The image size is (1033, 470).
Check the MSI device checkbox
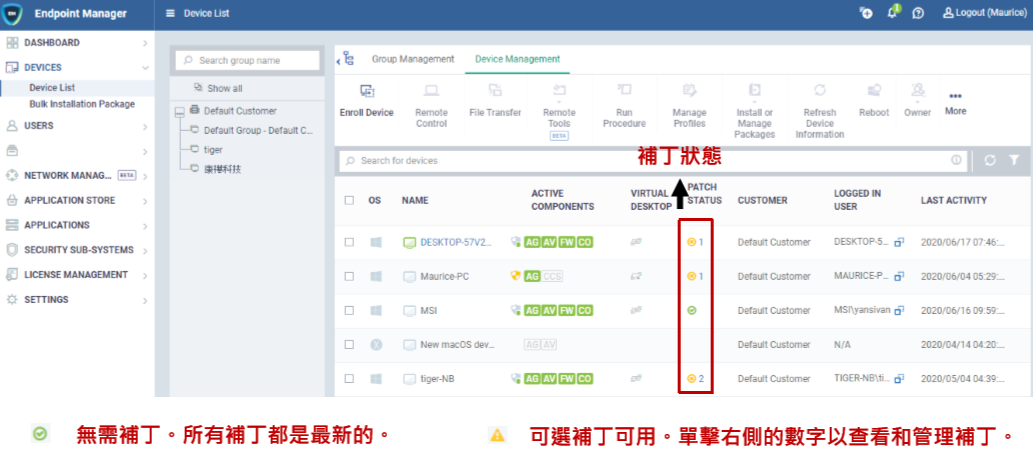[349, 310]
